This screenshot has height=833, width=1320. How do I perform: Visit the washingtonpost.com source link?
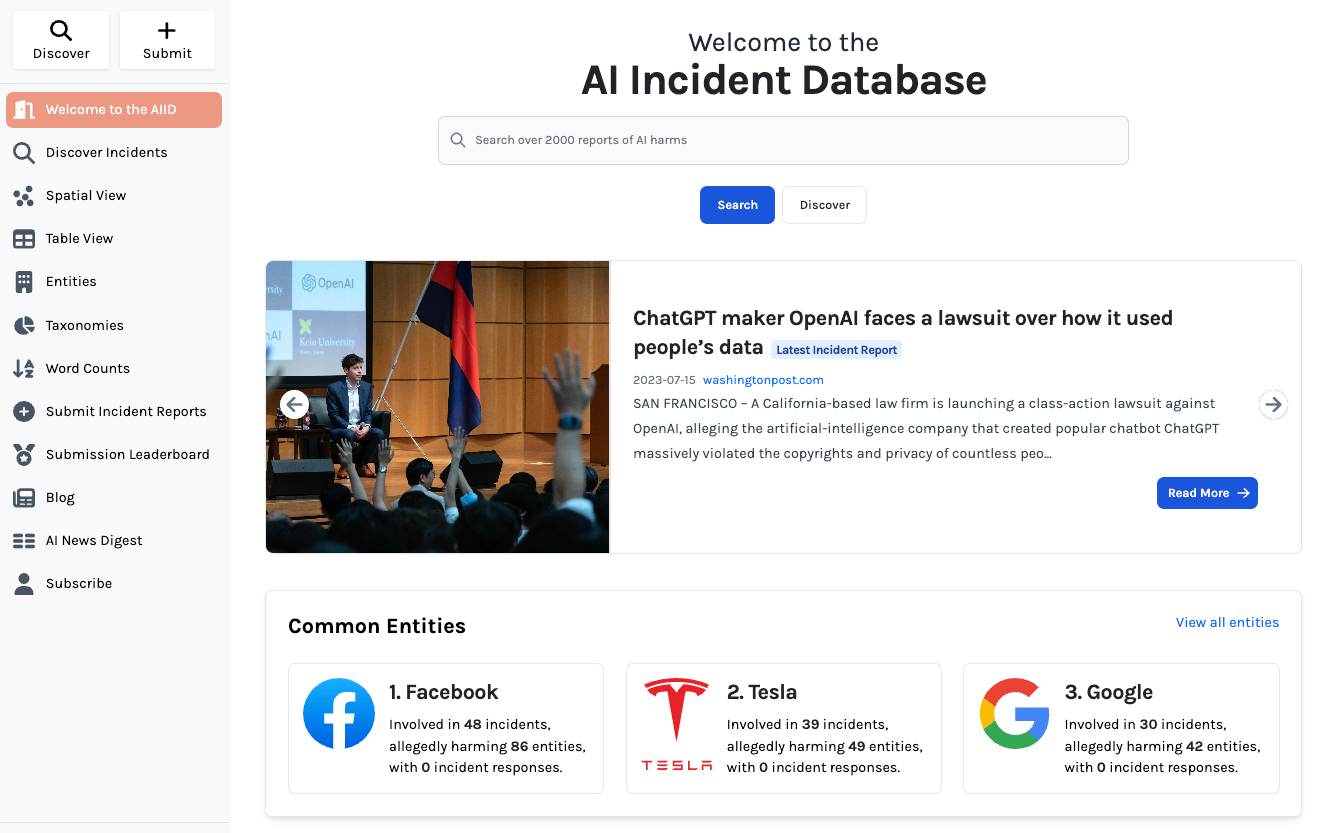tap(763, 380)
